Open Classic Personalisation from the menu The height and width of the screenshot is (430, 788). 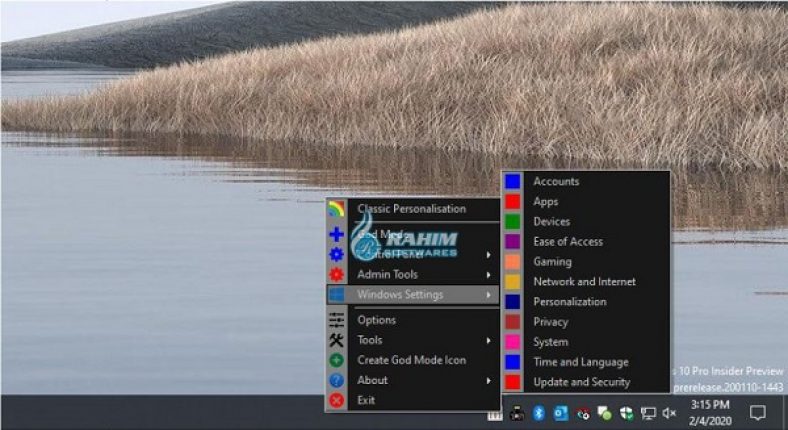412,209
